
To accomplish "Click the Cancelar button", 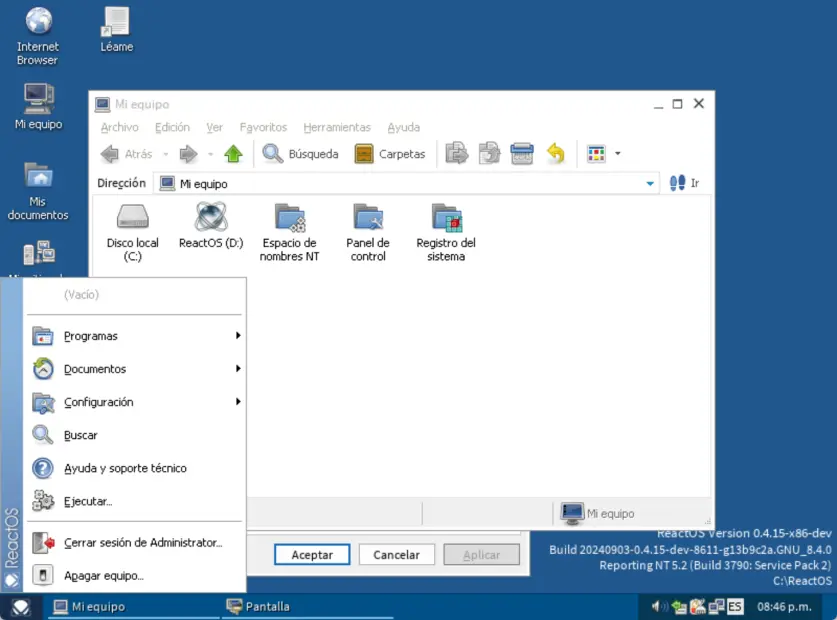I will coord(397,554).
